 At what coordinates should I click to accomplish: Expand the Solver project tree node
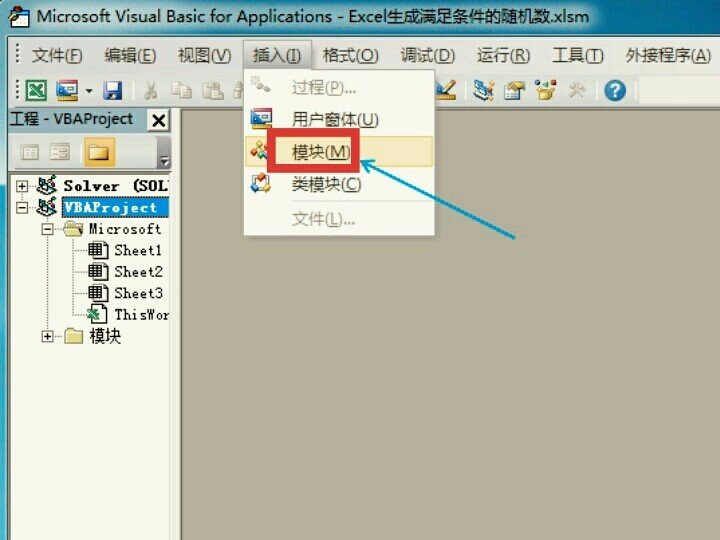(22, 186)
